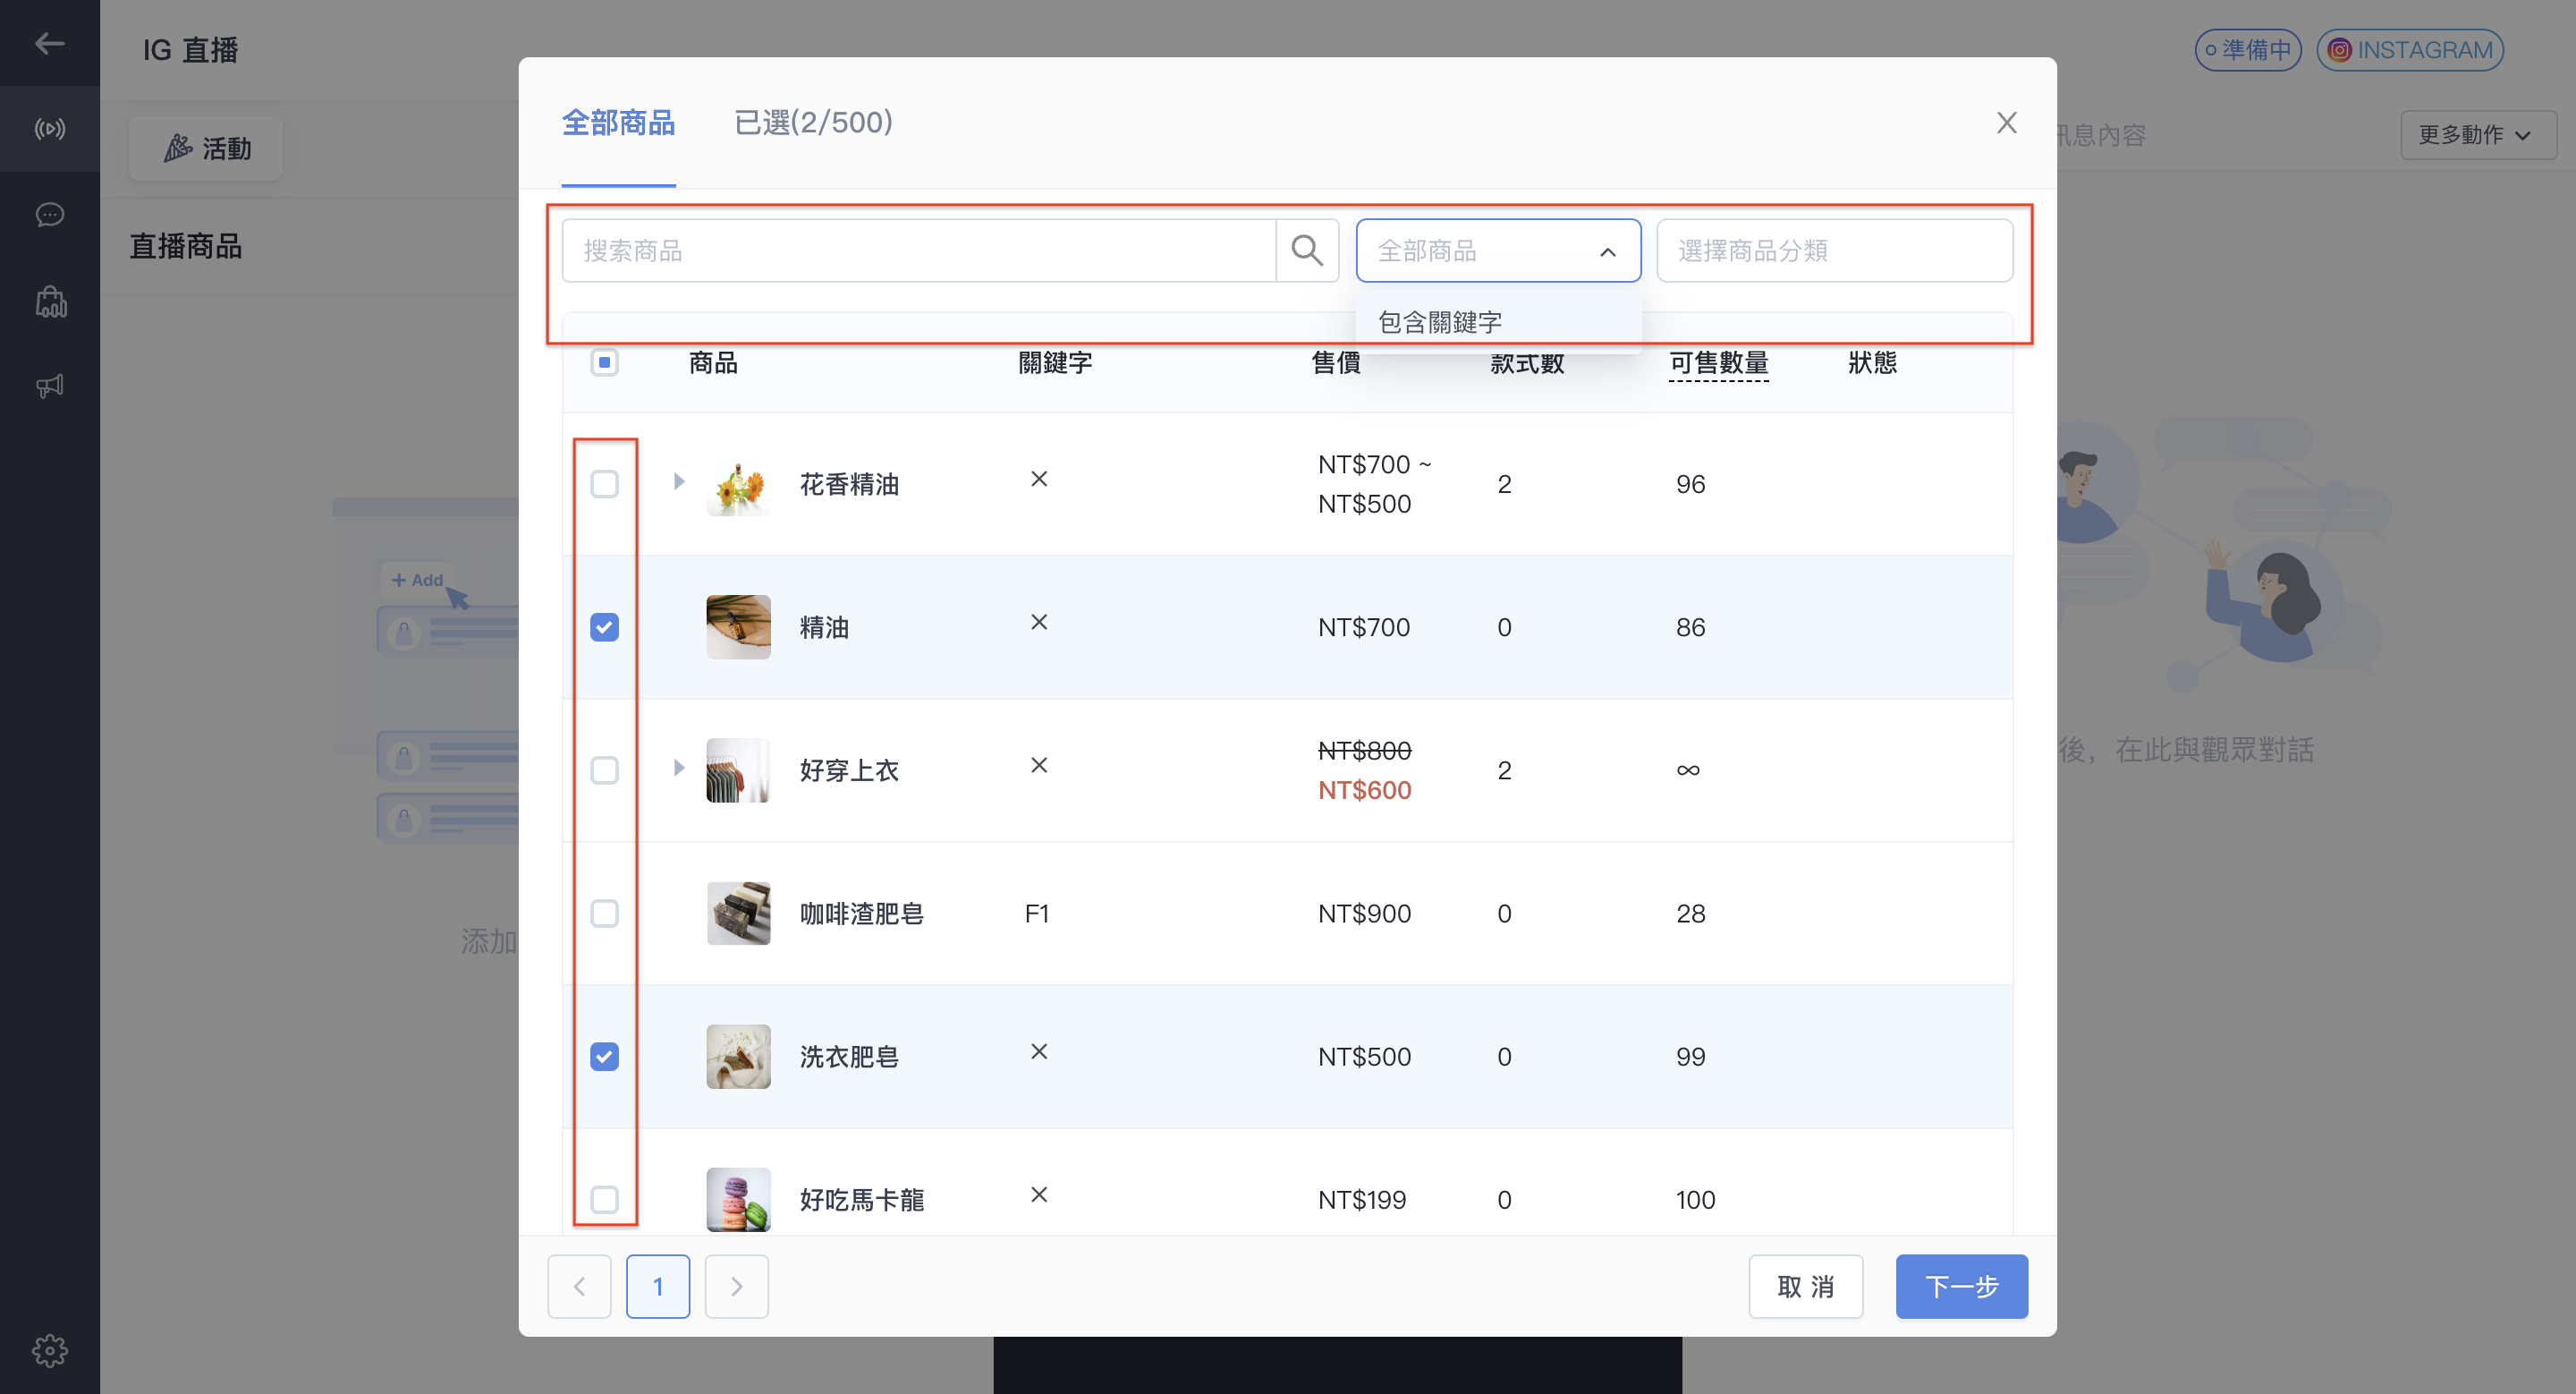Click the 取消 button

tap(1805, 1286)
